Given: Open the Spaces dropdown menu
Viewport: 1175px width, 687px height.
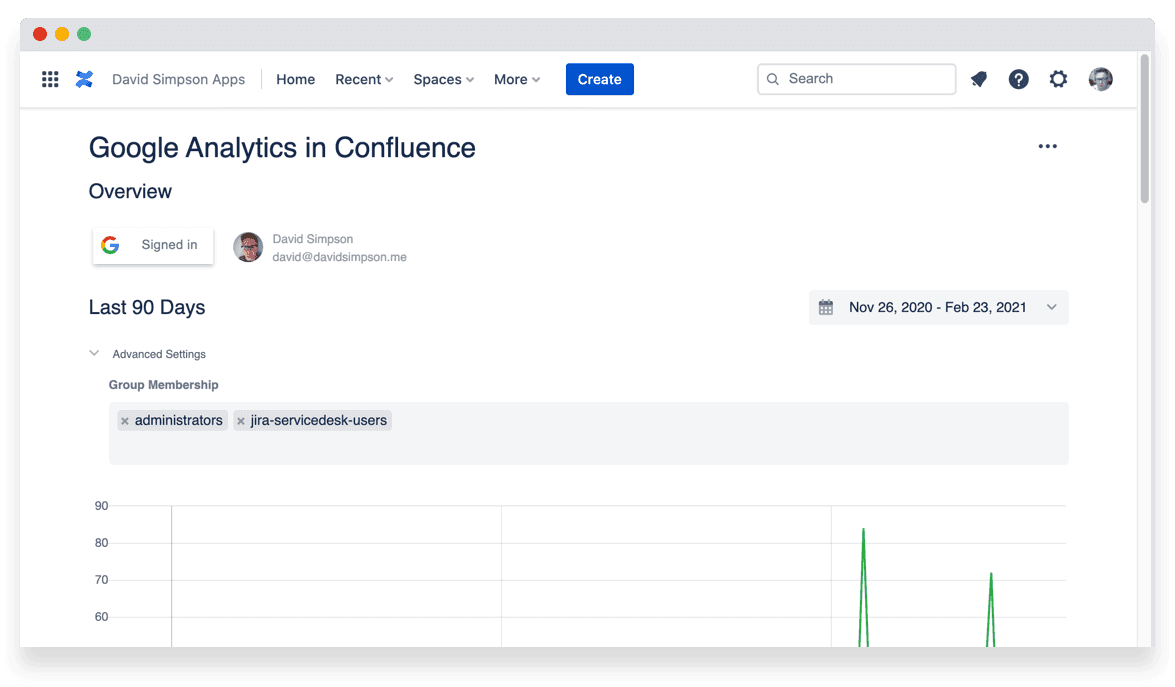Looking at the screenshot, I should click(x=444, y=79).
